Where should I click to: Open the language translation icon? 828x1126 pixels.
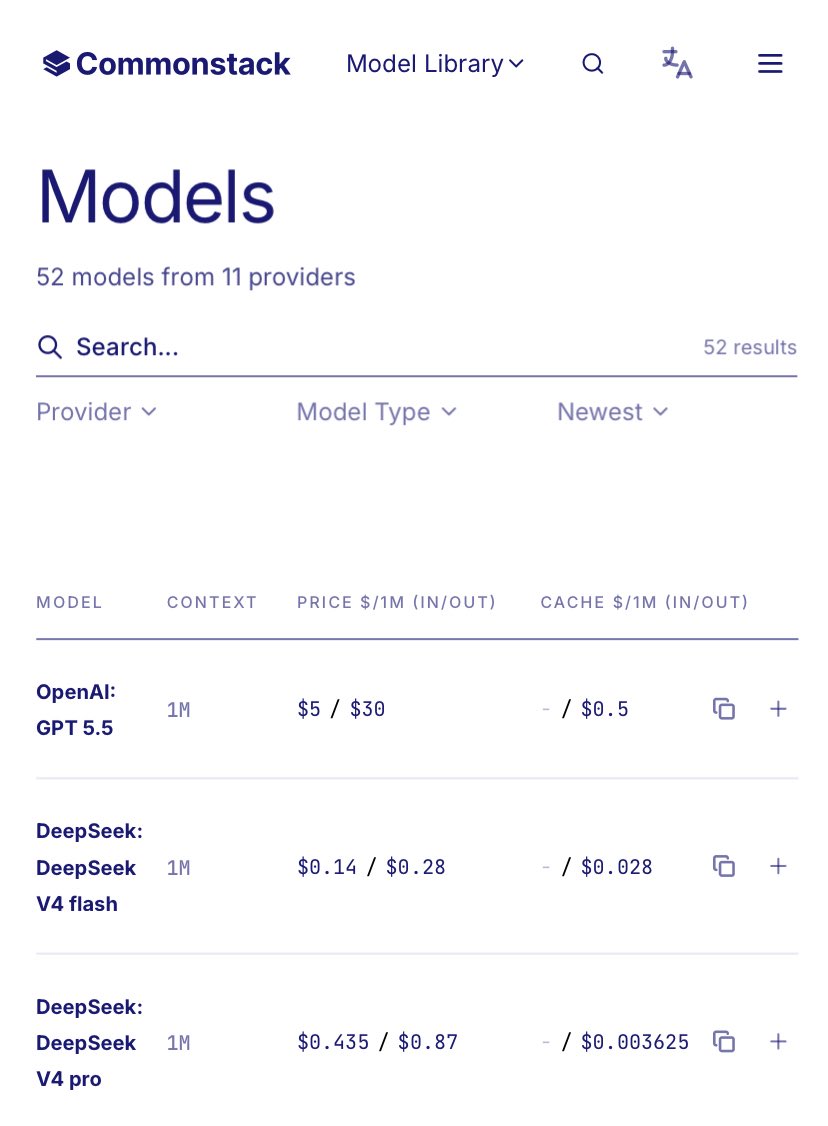tap(677, 63)
